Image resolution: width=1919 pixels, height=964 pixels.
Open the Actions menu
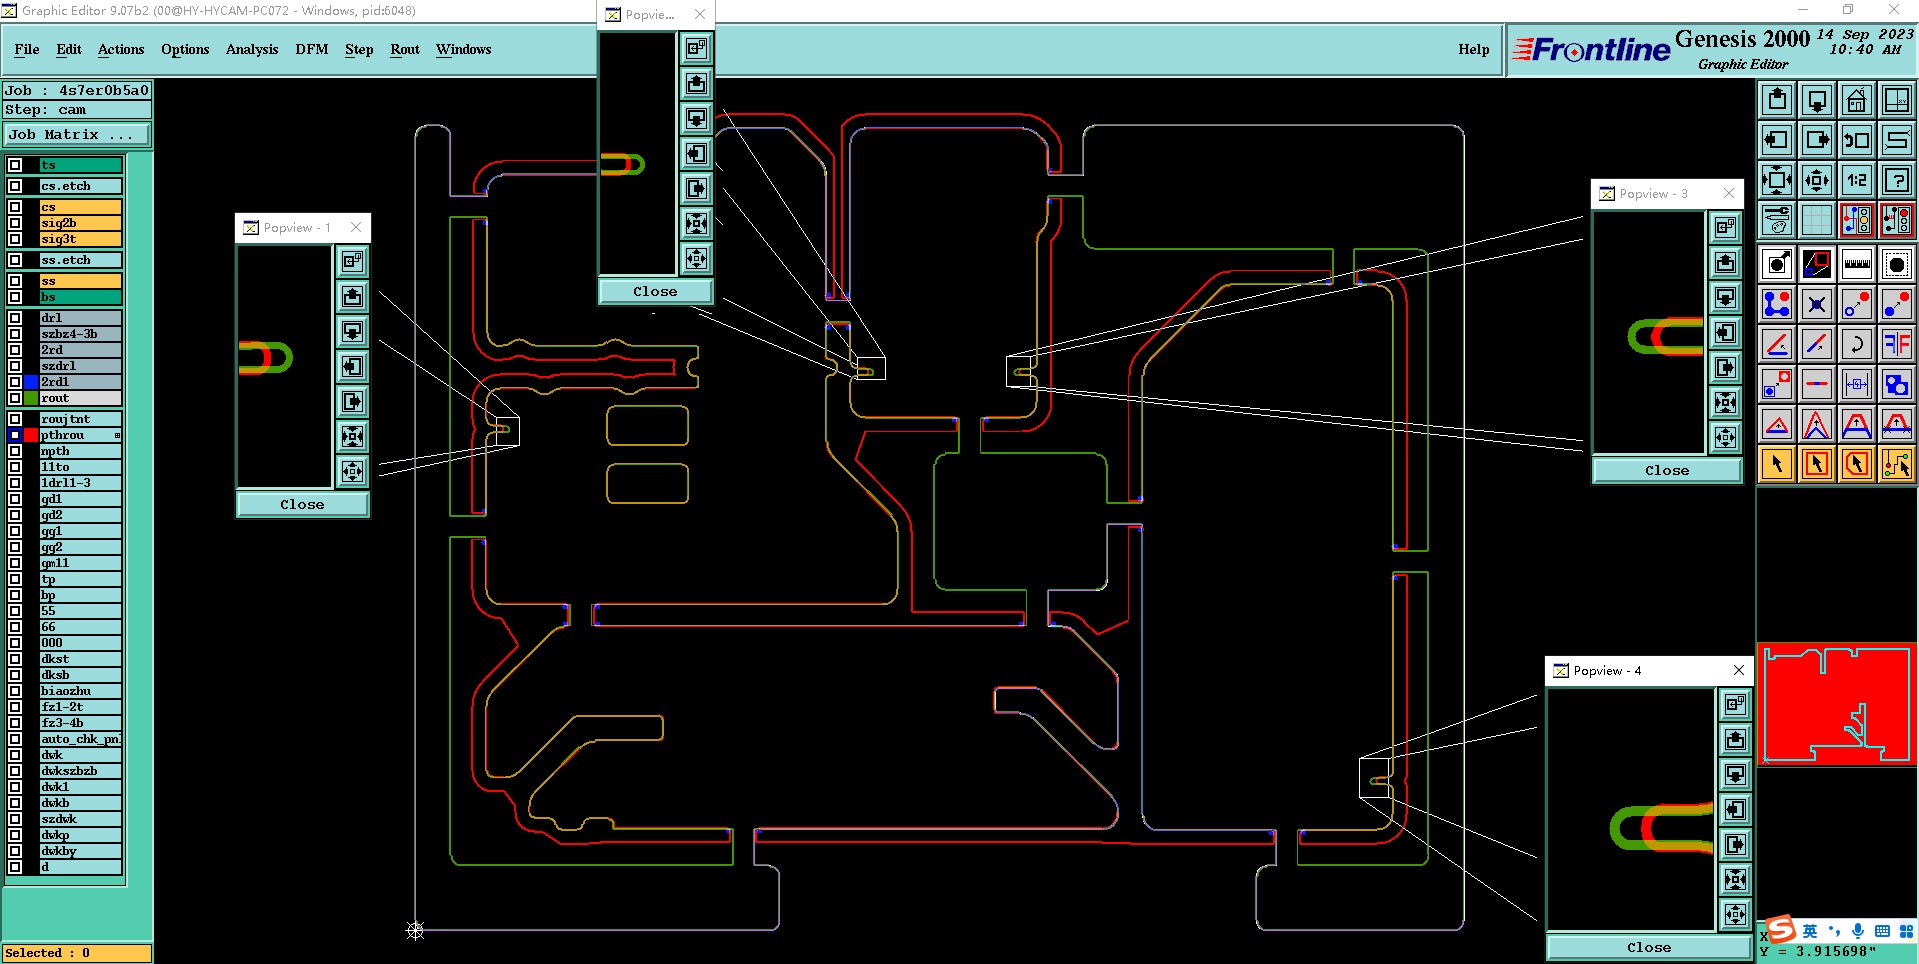click(x=121, y=49)
